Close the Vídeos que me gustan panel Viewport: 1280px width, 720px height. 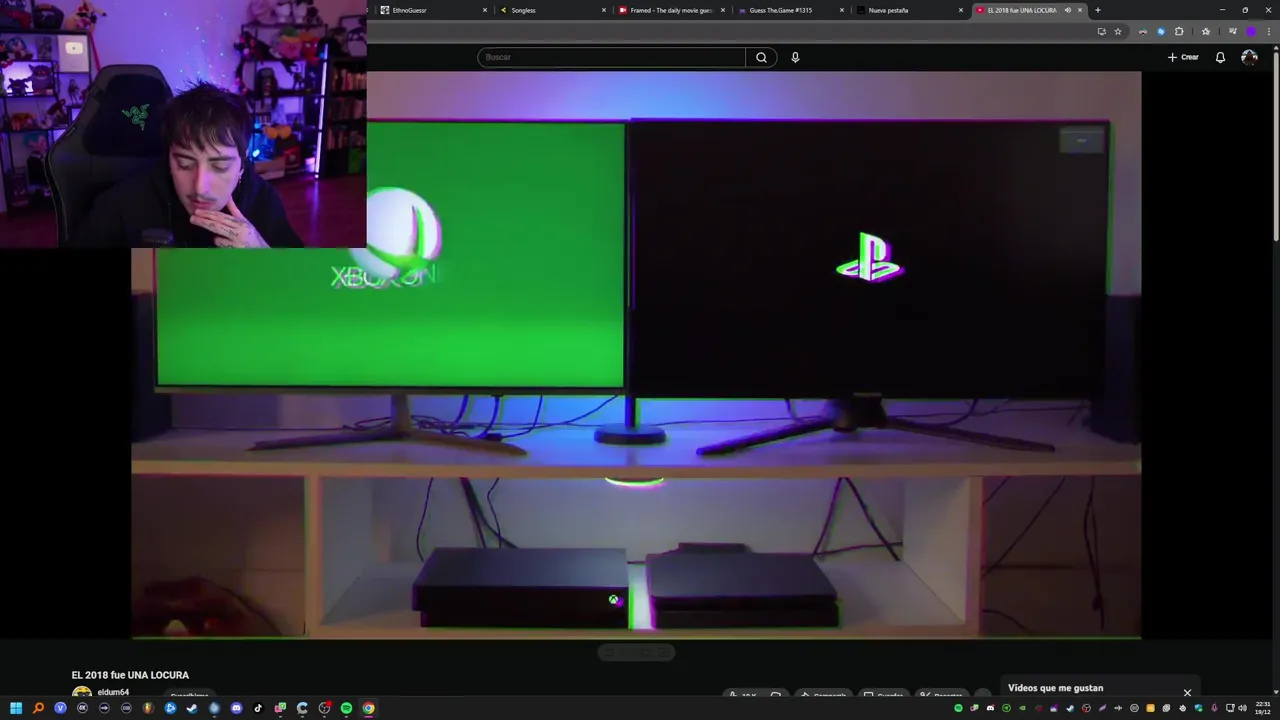[1187, 692]
